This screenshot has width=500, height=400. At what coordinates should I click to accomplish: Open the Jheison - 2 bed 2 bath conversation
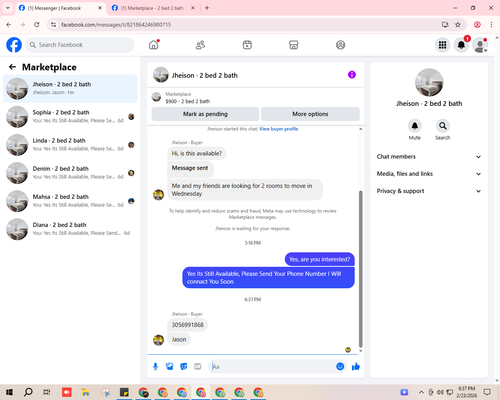70,89
